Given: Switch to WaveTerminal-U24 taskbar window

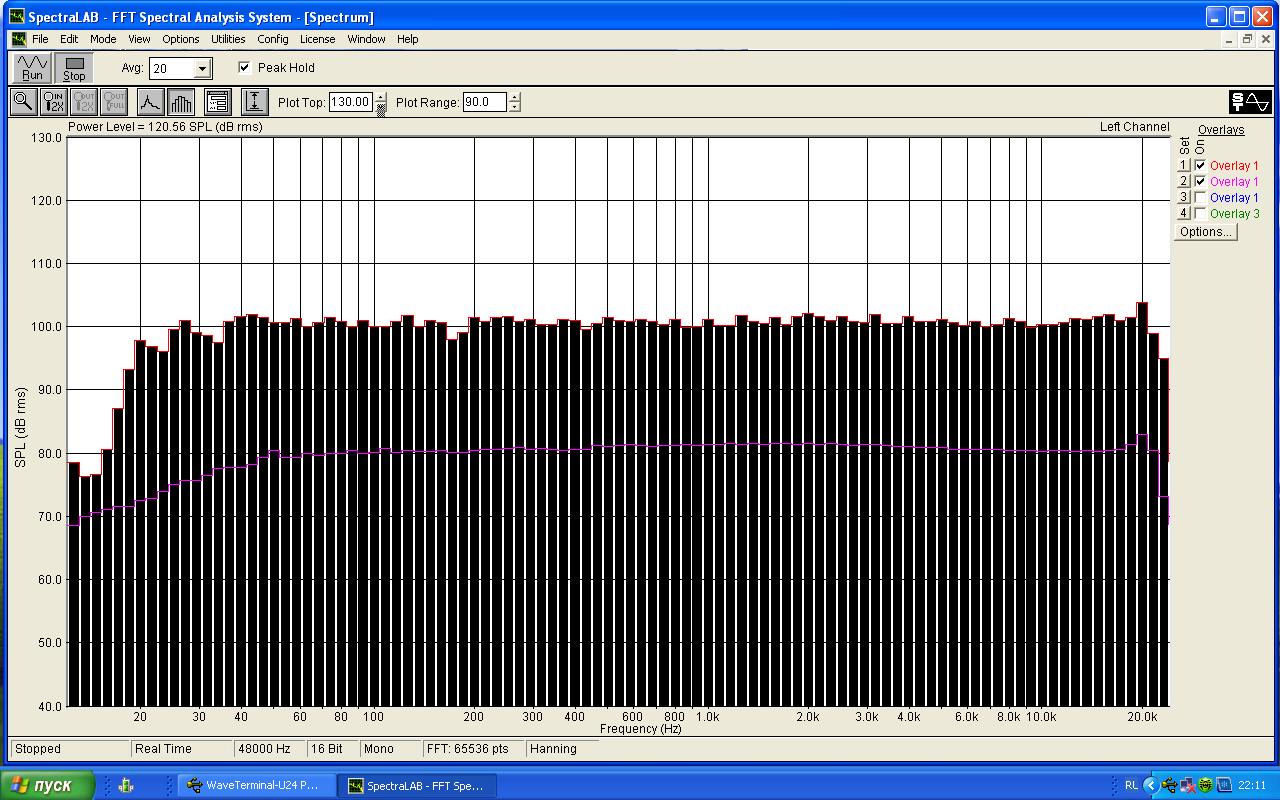Looking at the screenshot, I should coord(254,785).
